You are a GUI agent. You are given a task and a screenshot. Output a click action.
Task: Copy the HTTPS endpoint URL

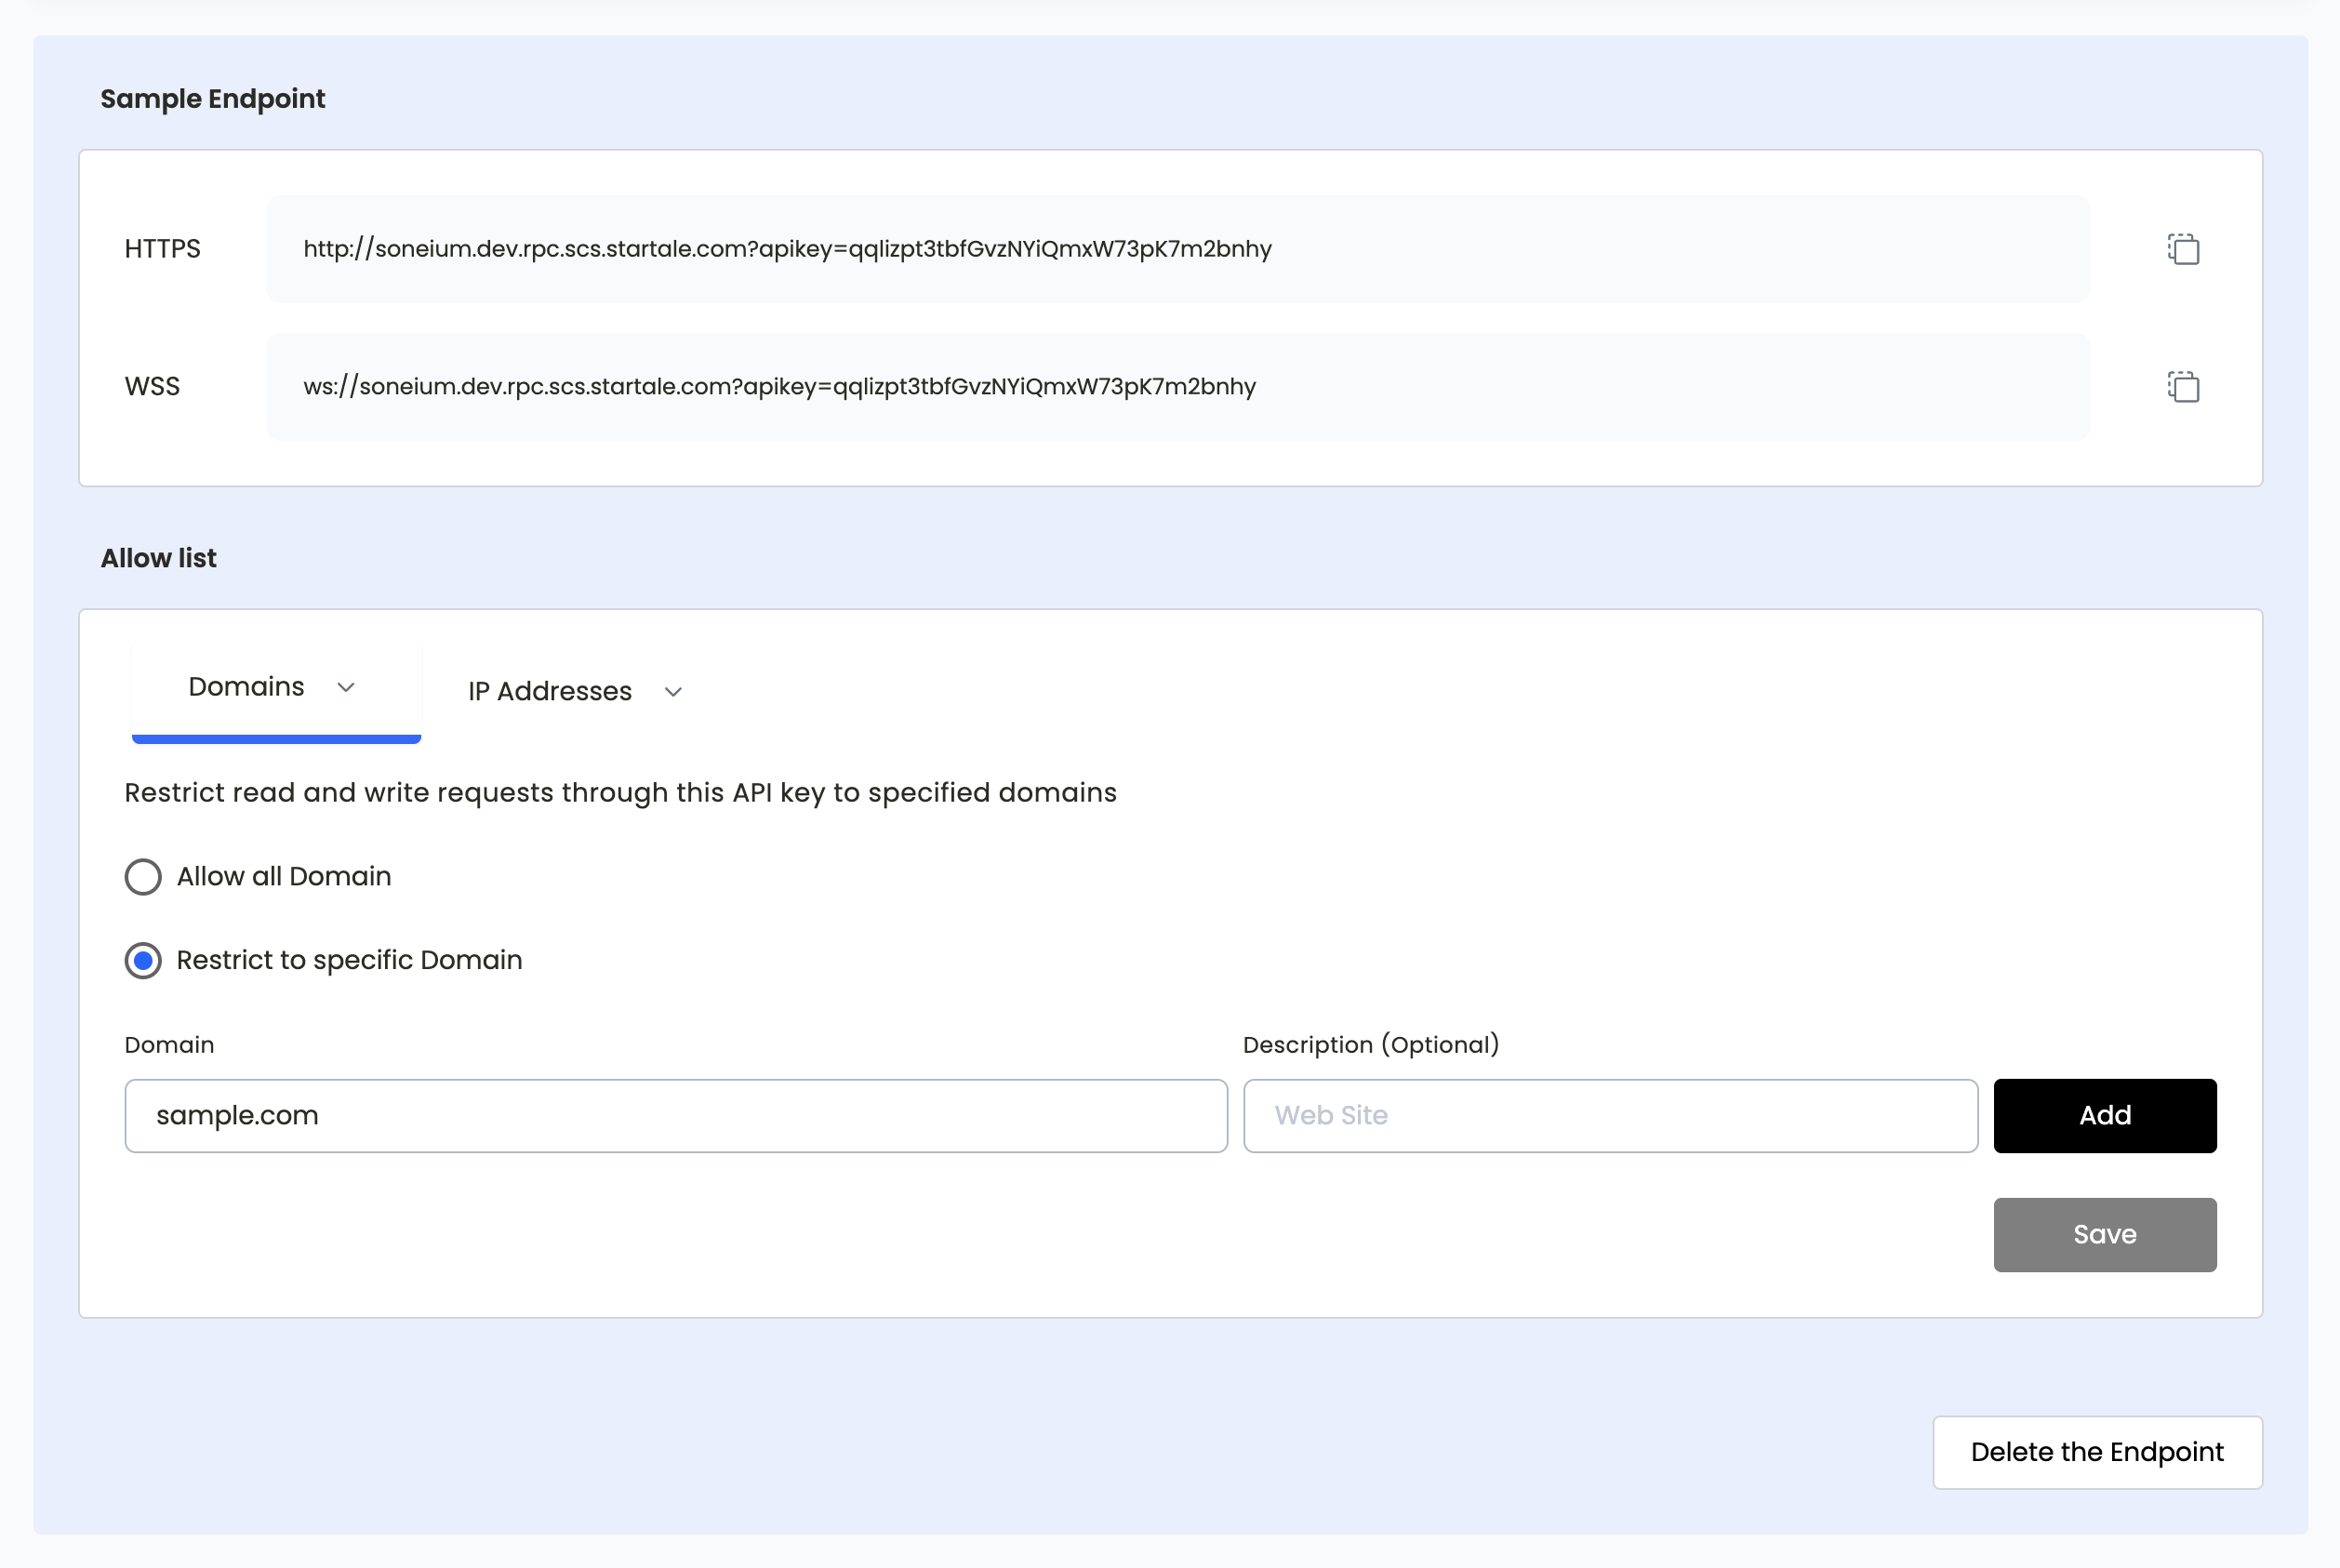[2183, 249]
